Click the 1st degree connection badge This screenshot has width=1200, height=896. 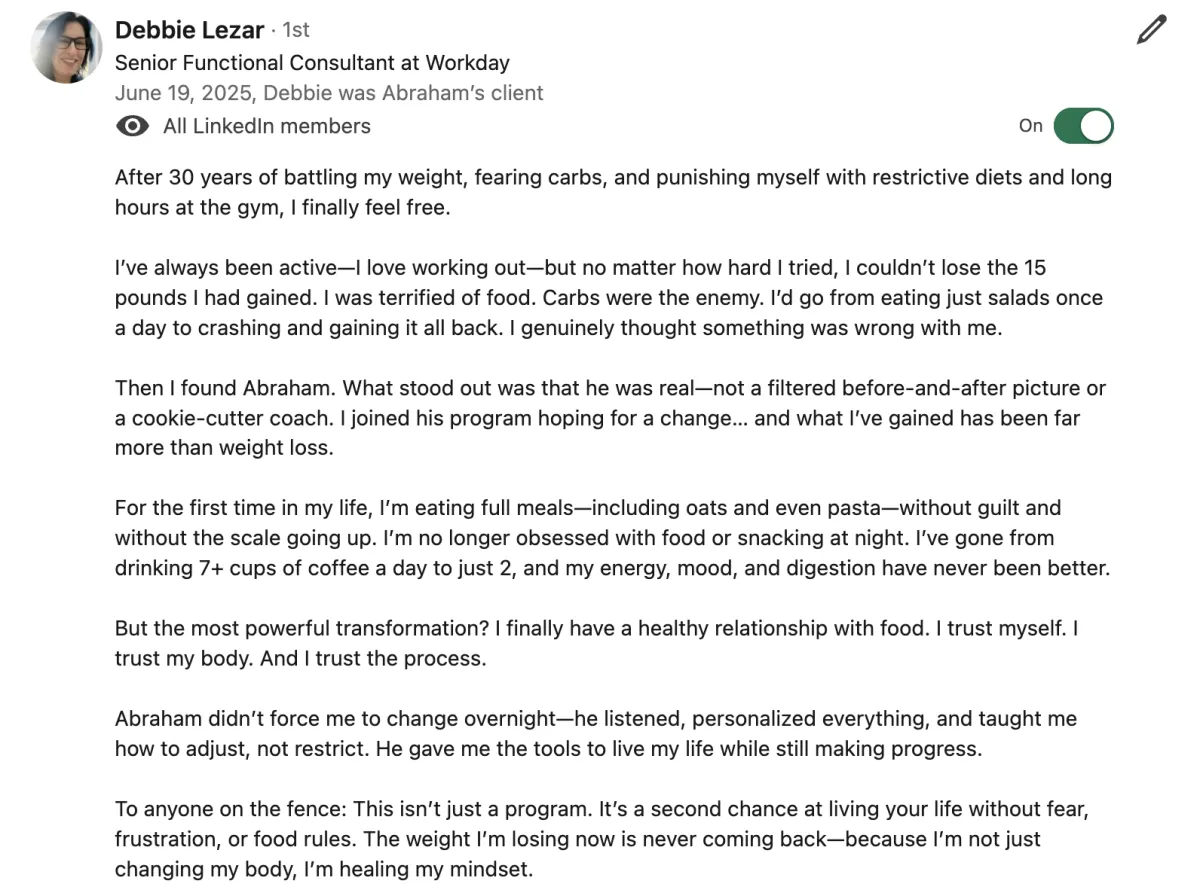[296, 30]
